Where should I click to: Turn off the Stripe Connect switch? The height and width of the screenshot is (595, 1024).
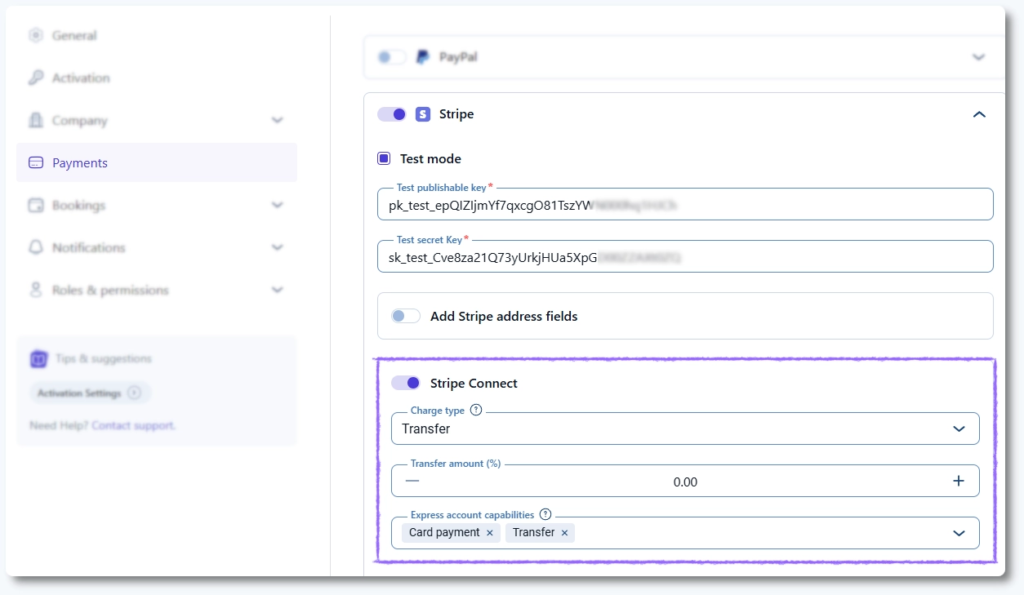[x=405, y=383]
